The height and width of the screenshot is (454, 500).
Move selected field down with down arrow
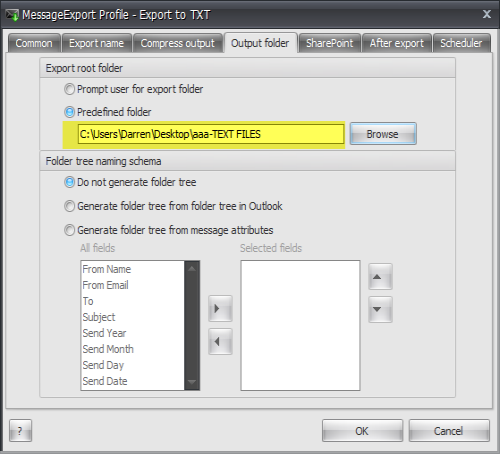pos(380,309)
